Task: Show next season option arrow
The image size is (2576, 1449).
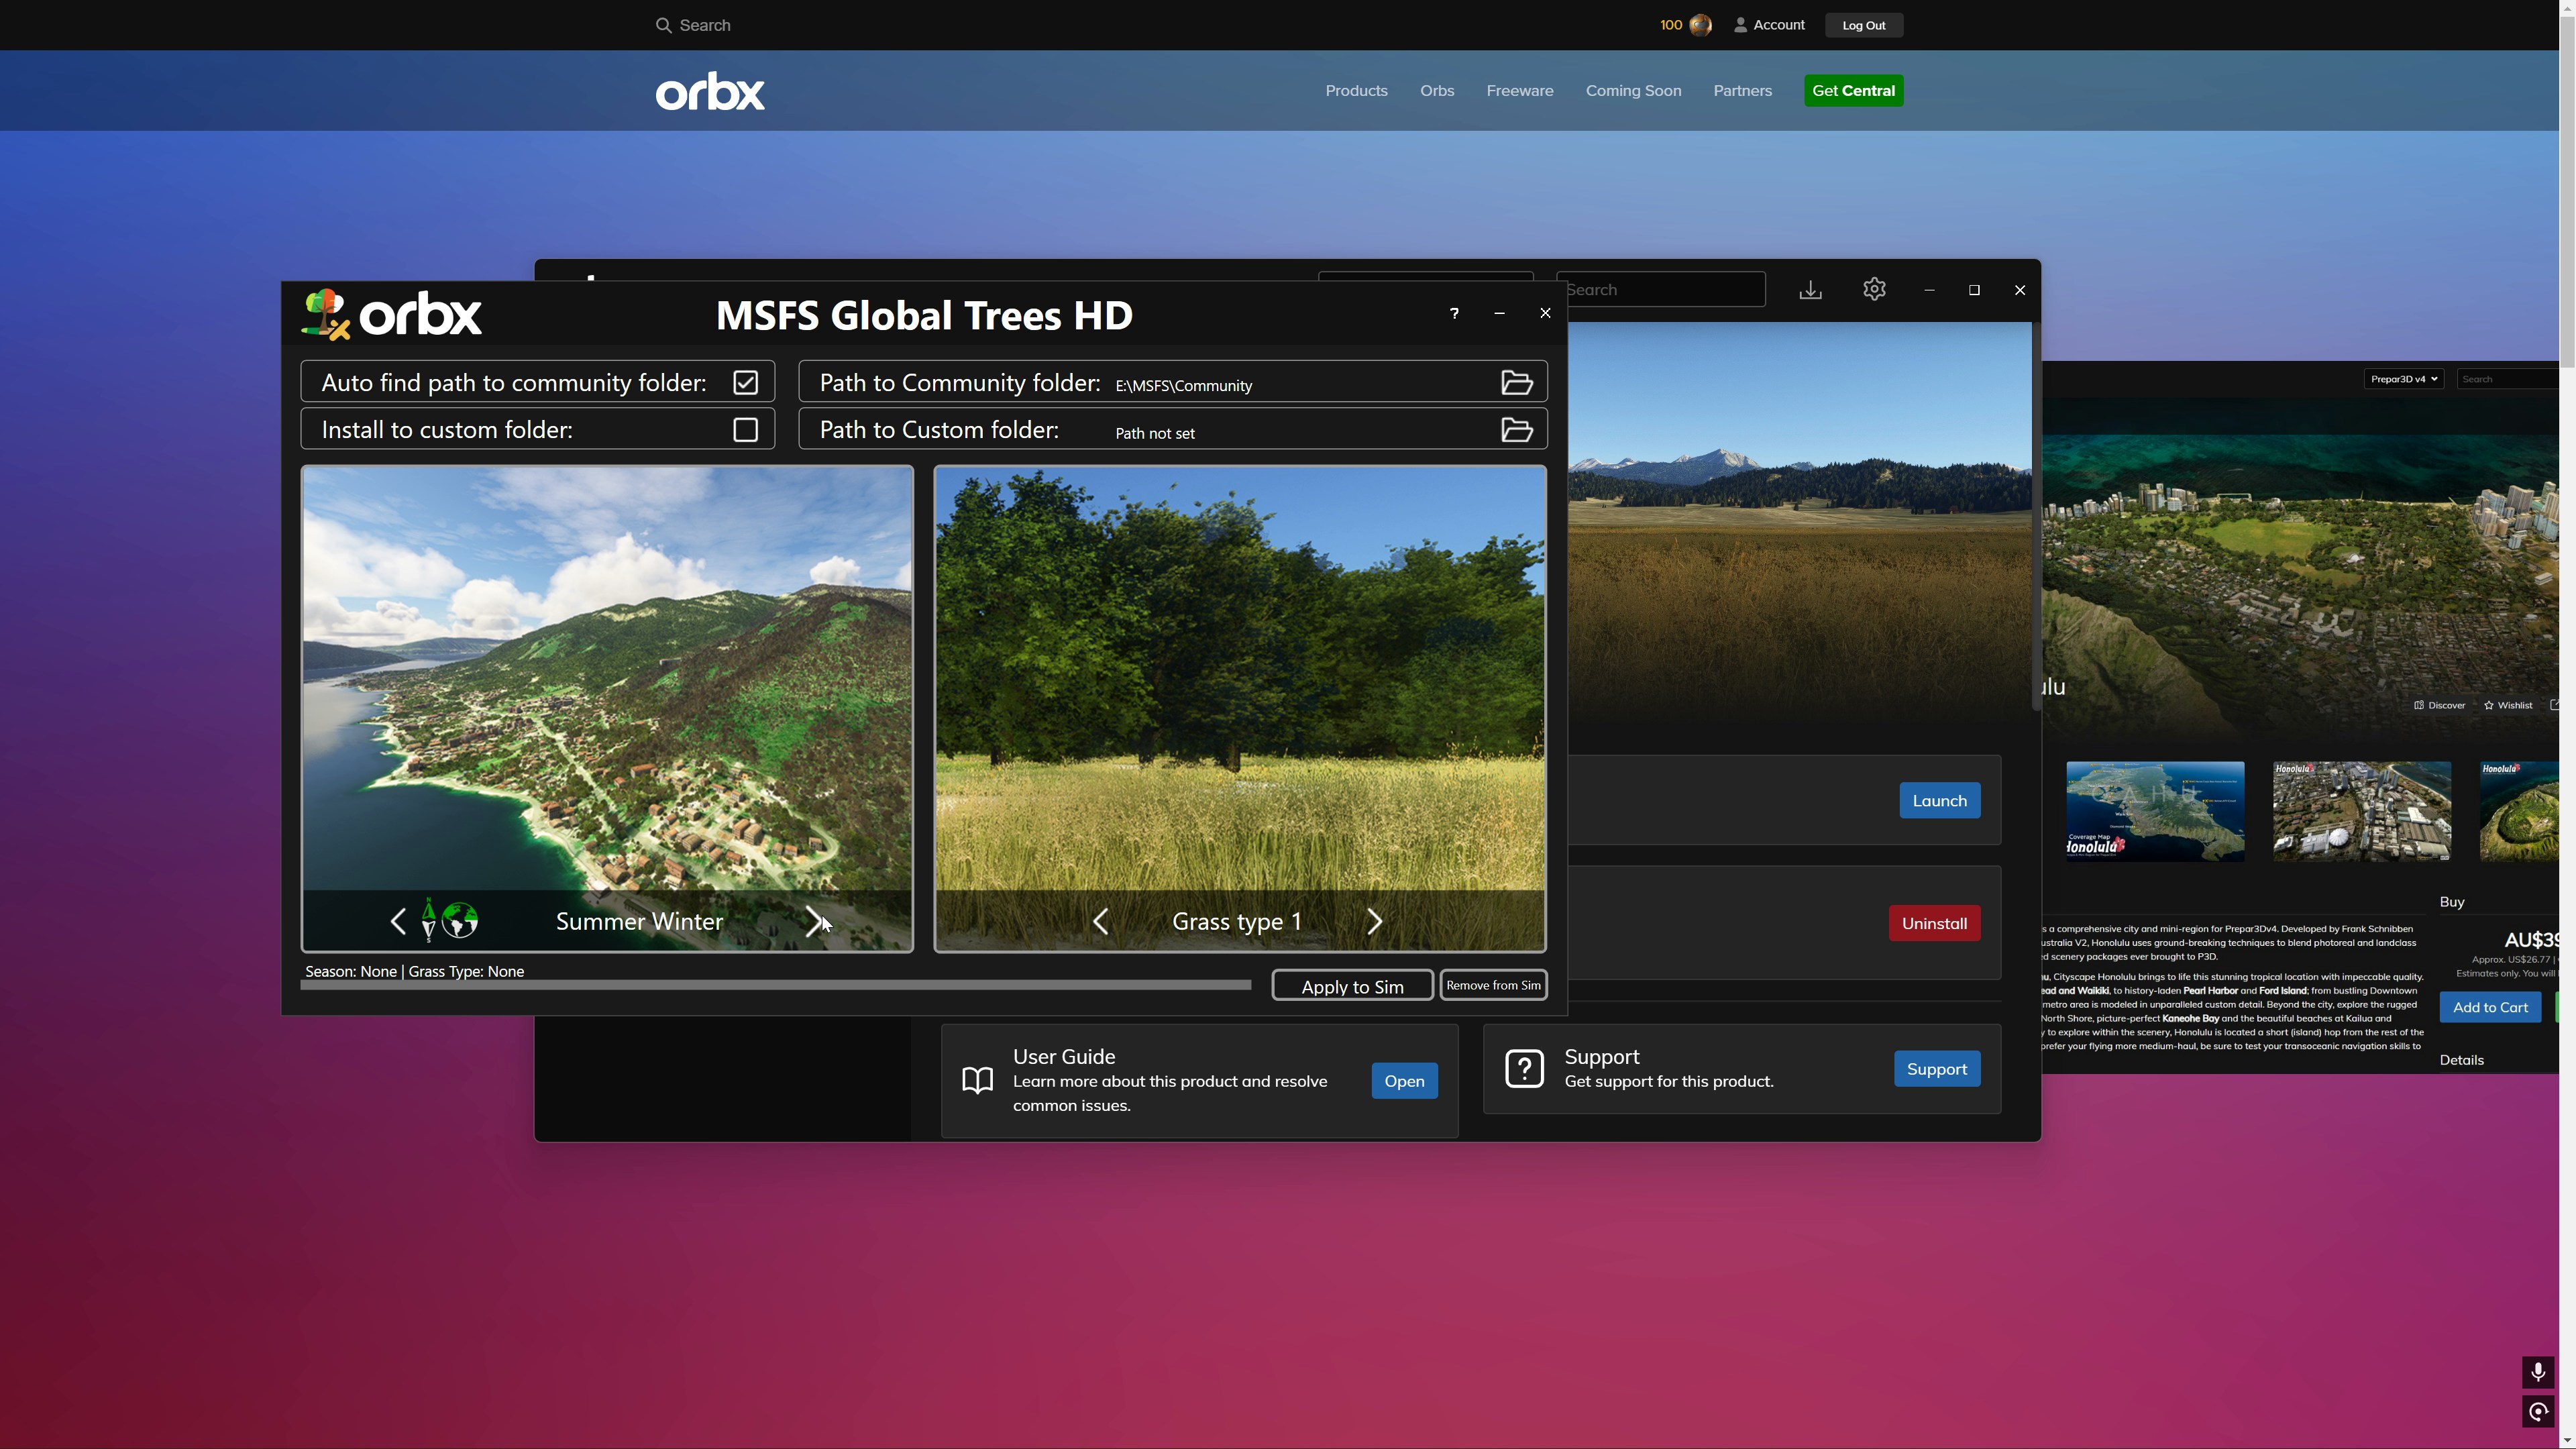Action: click(814, 921)
